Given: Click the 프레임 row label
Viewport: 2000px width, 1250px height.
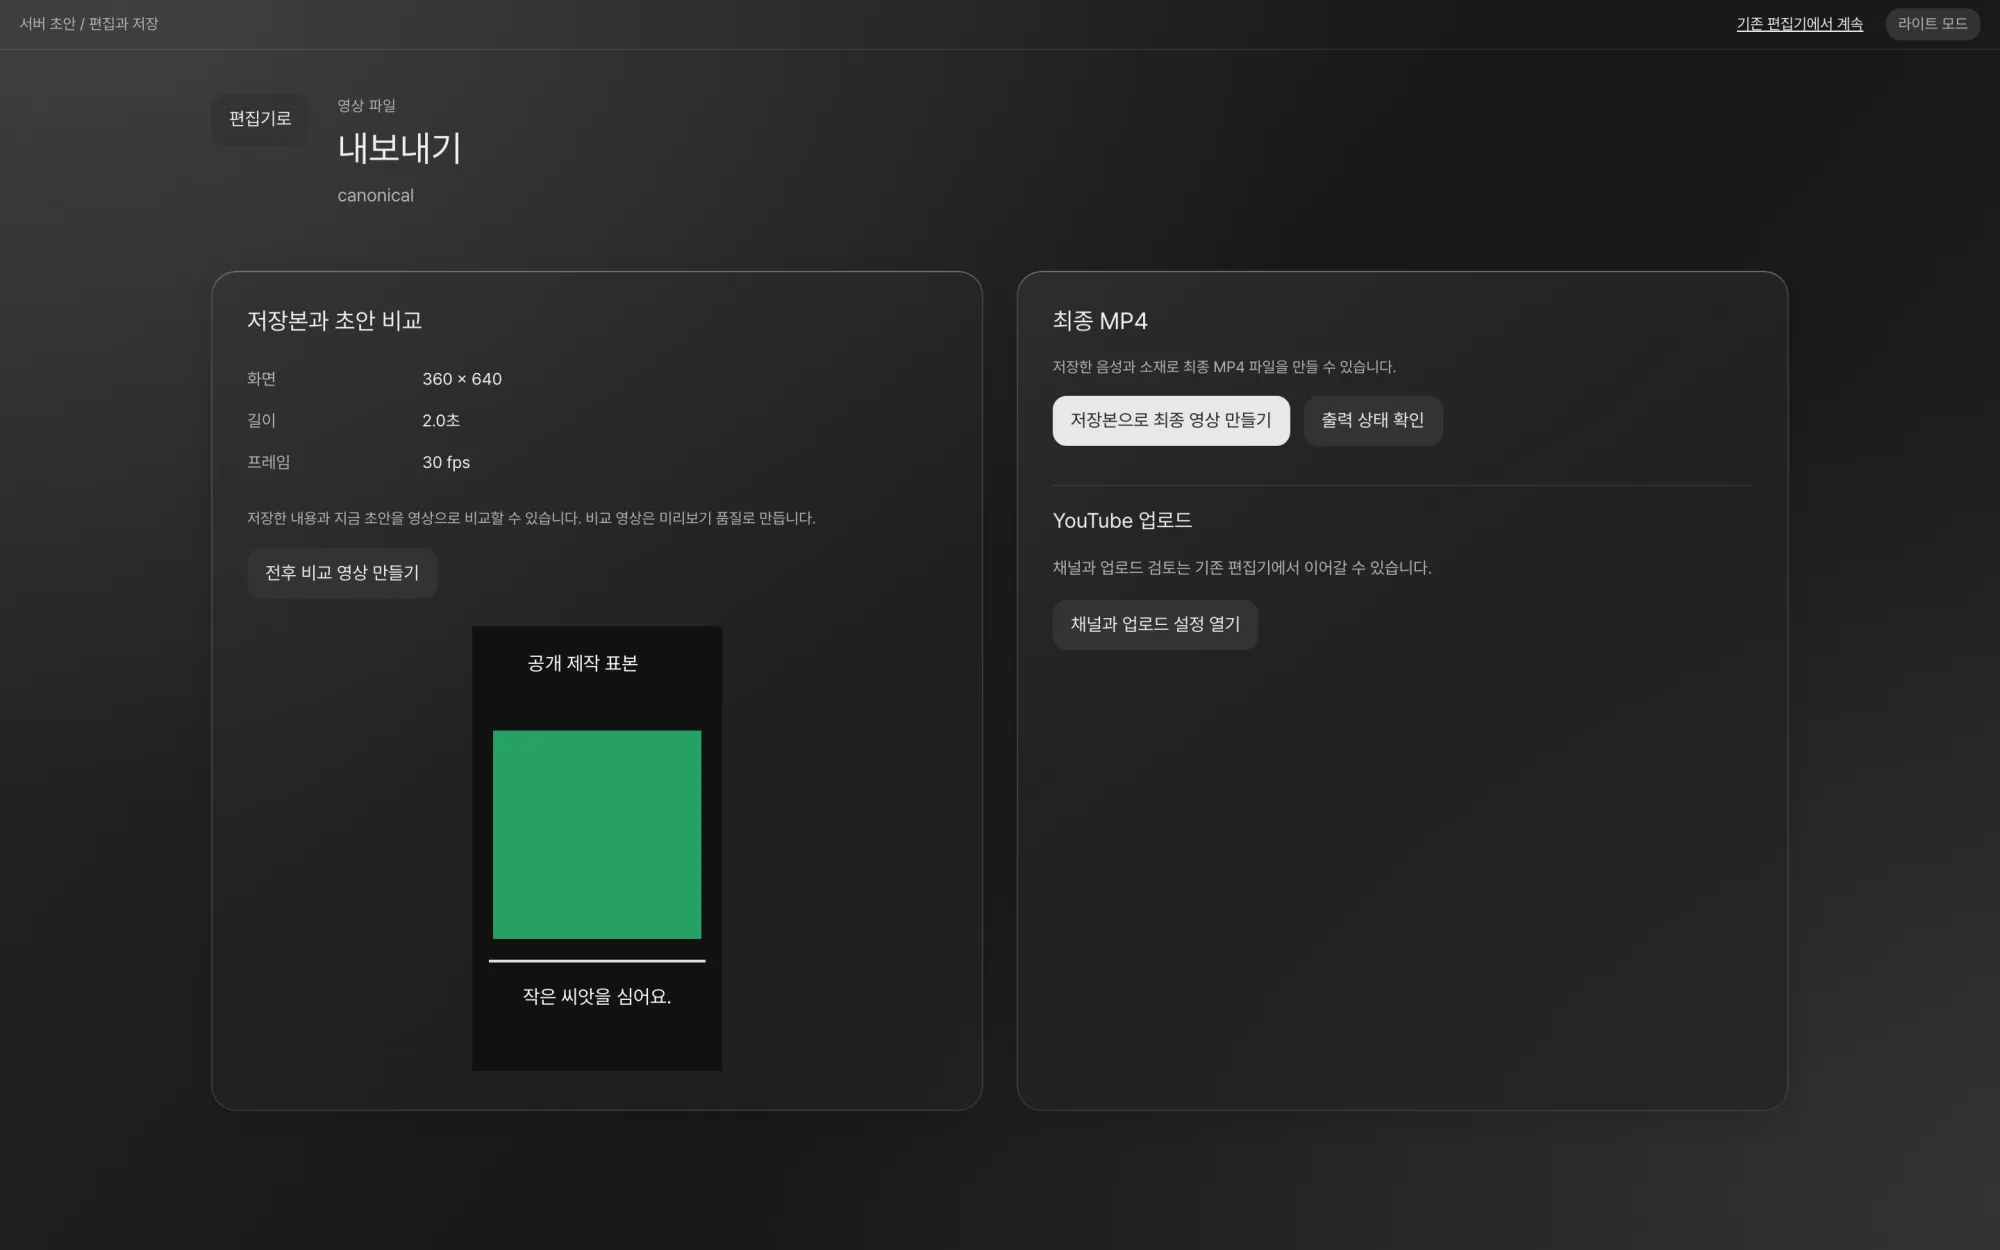Looking at the screenshot, I should [268, 462].
